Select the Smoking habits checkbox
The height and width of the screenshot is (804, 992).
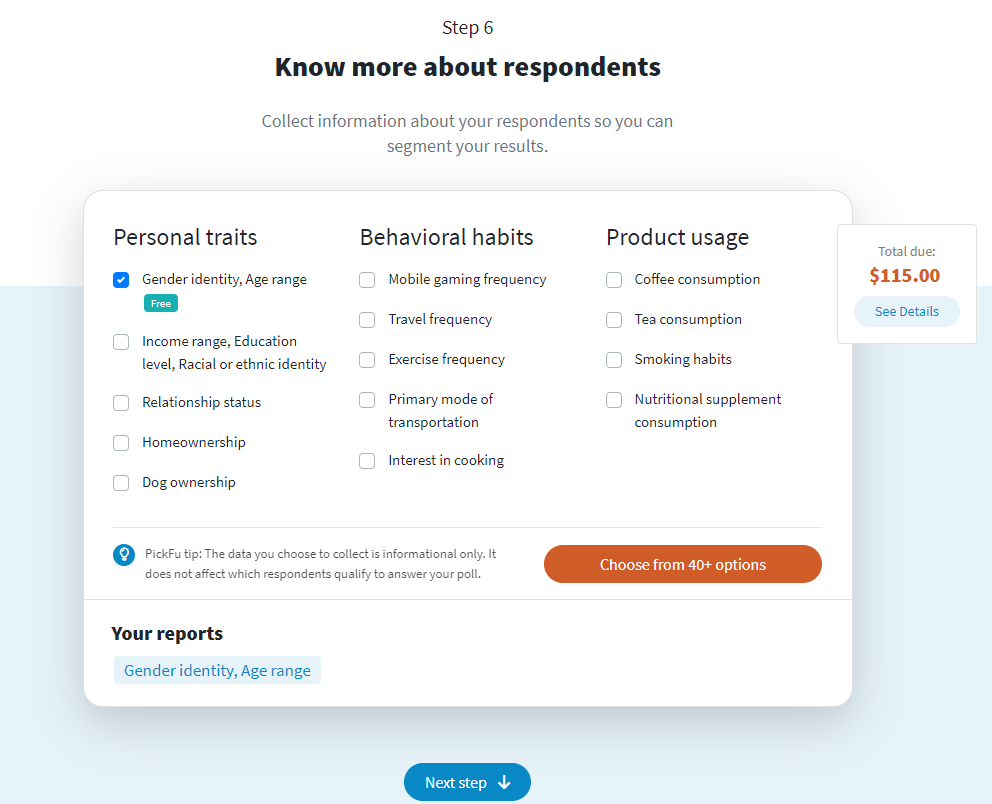(x=614, y=360)
